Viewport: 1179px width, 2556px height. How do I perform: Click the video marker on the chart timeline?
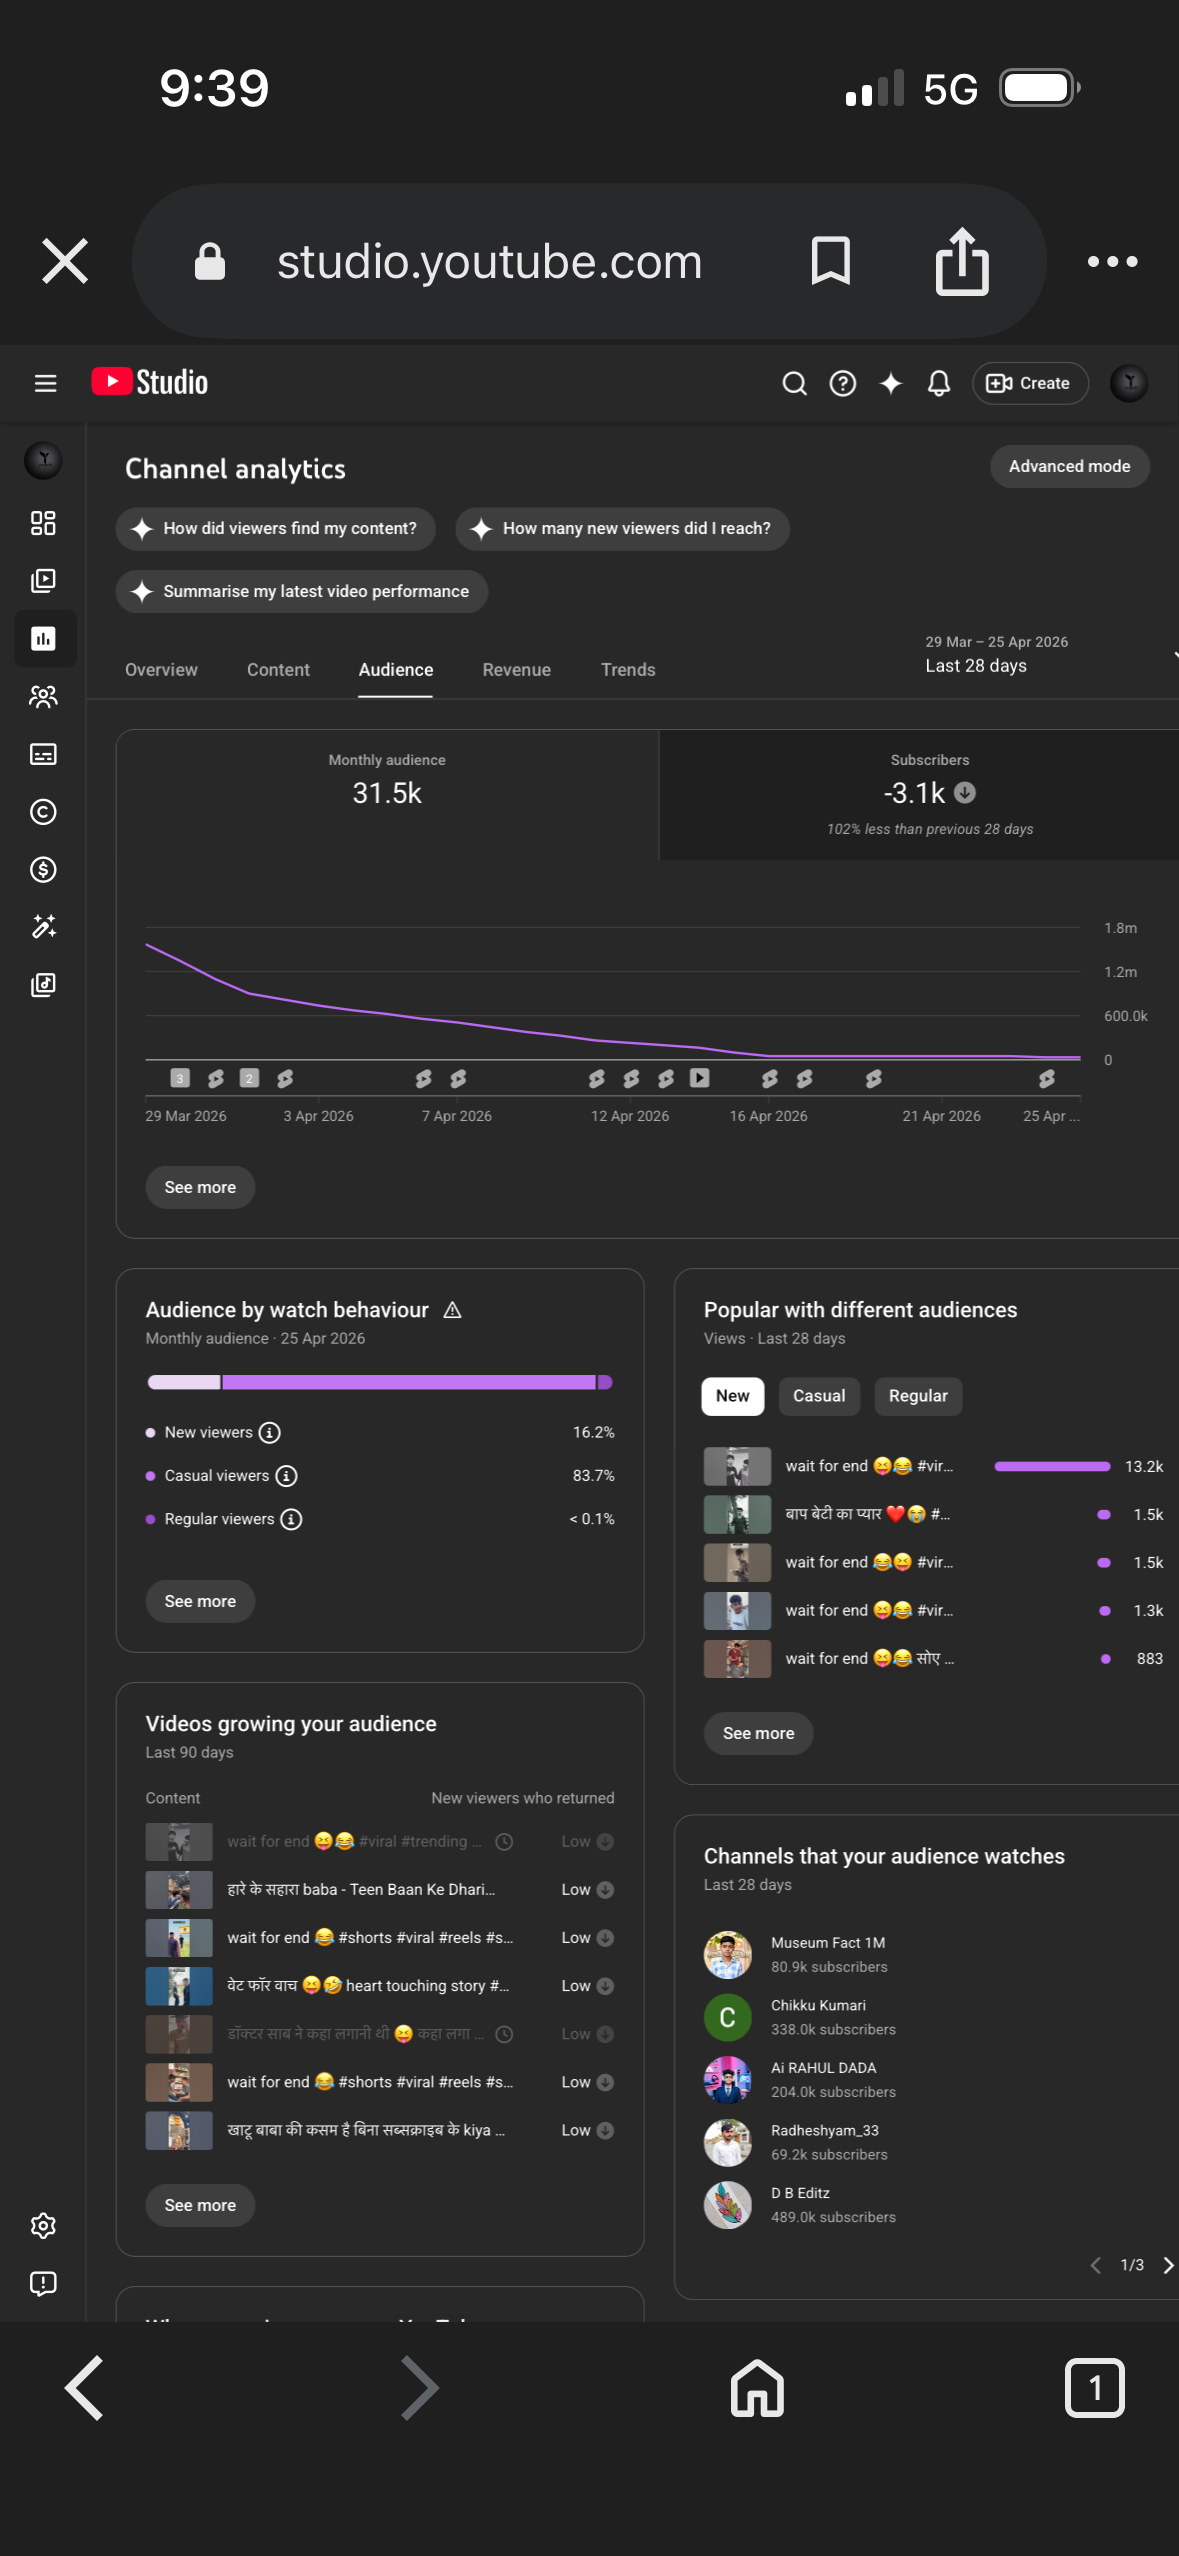click(x=700, y=1078)
